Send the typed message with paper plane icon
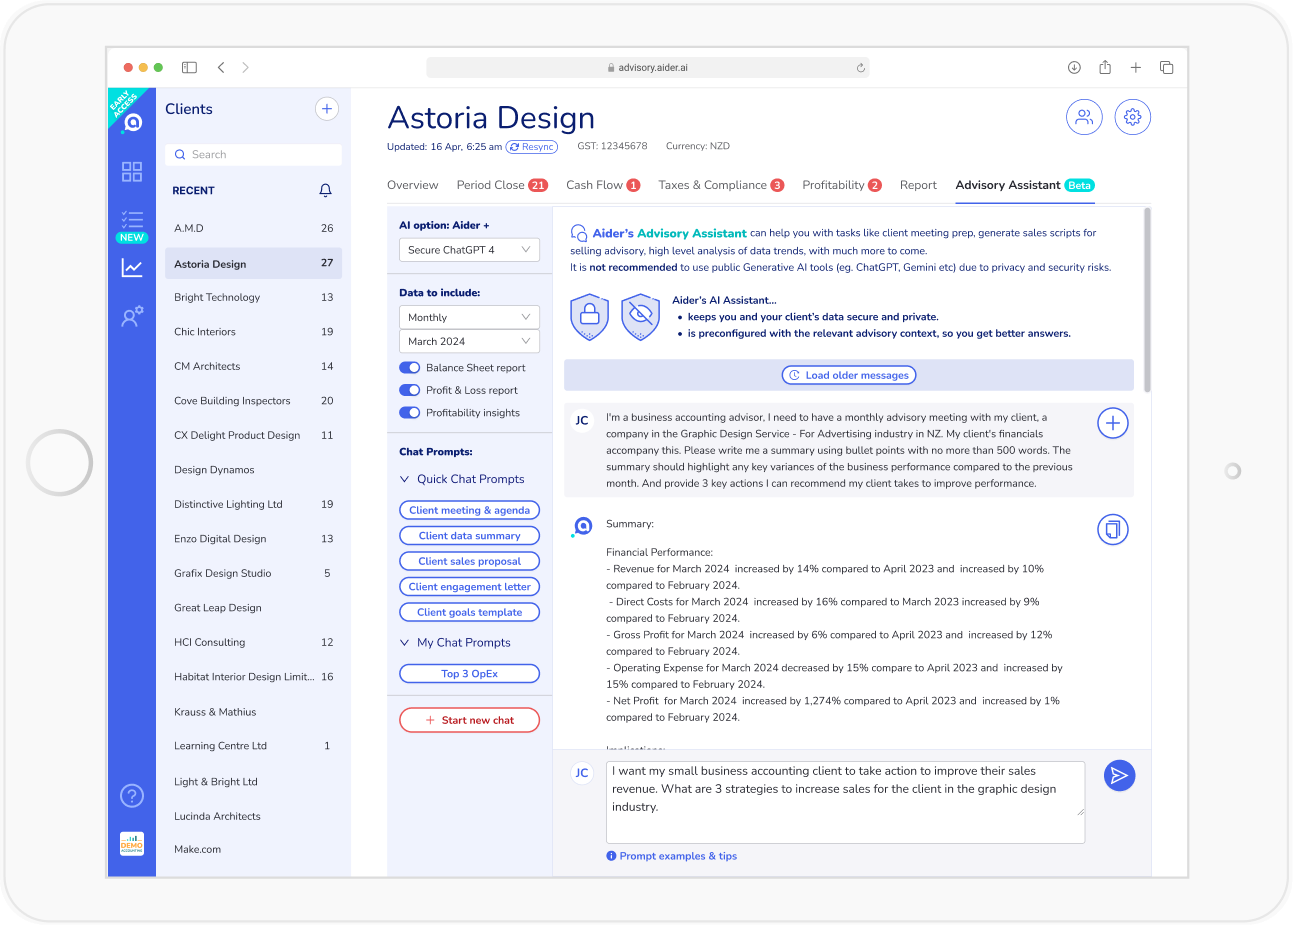Viewport: 1293px width, 925px height. click(x=1119, y=775)
